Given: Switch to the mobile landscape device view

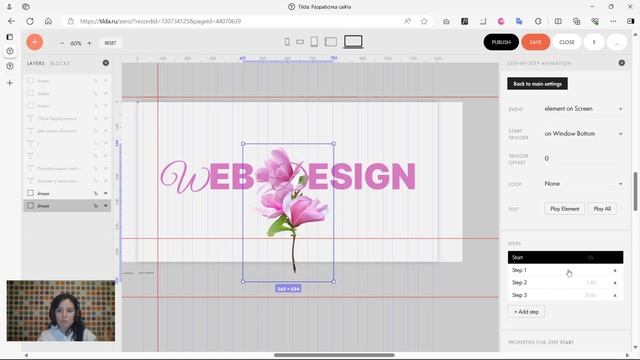Looking at the screenshot, I should 300,42.
